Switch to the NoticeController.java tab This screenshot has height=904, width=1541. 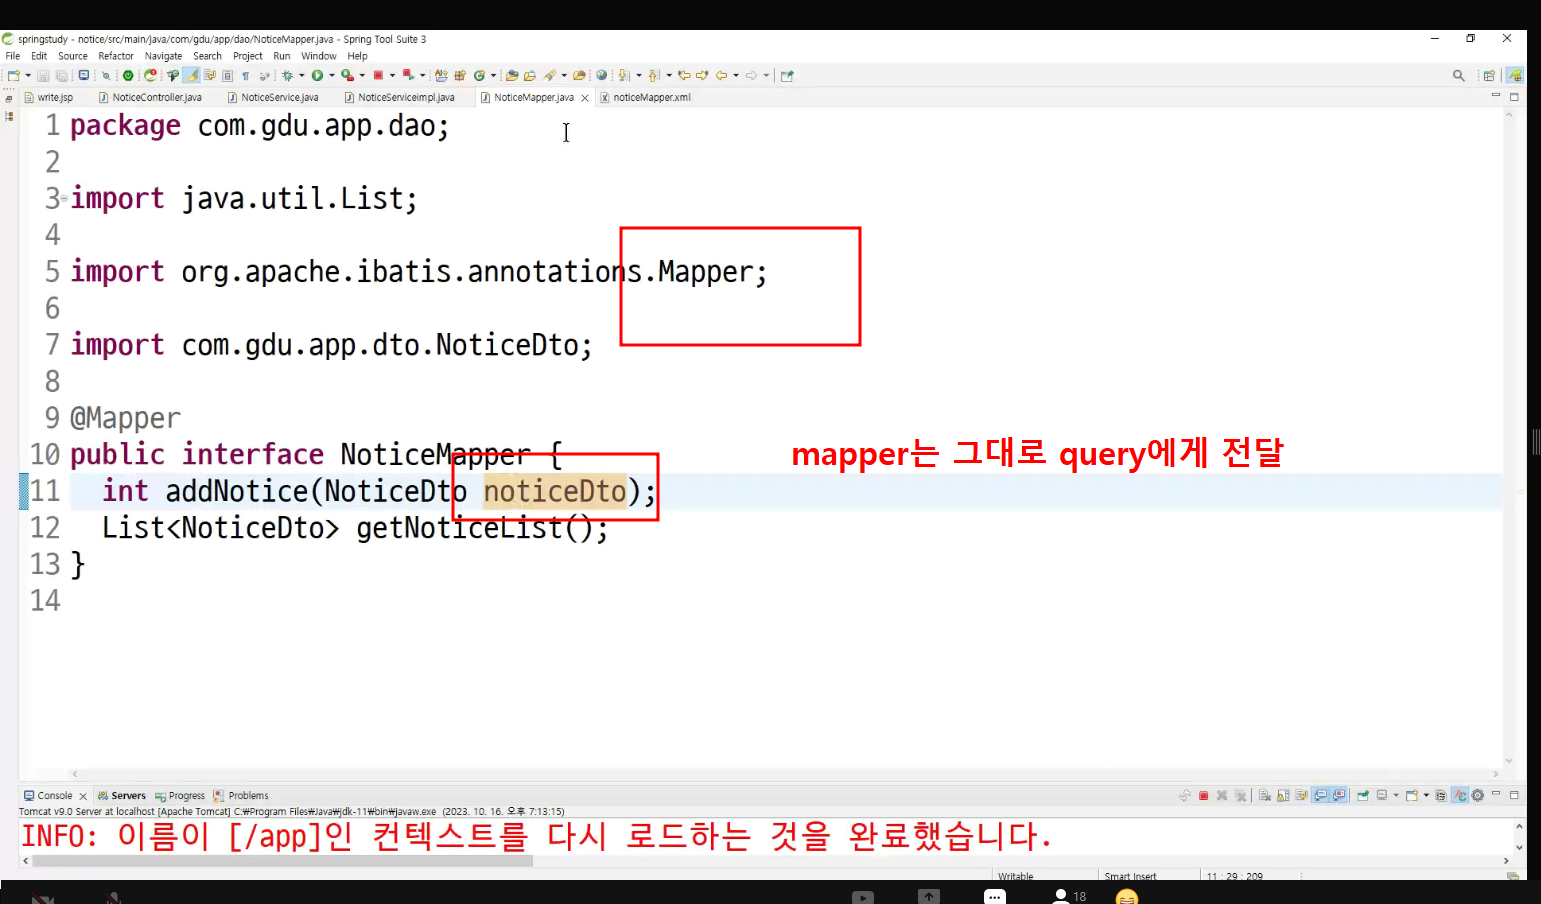click(150, 97)
